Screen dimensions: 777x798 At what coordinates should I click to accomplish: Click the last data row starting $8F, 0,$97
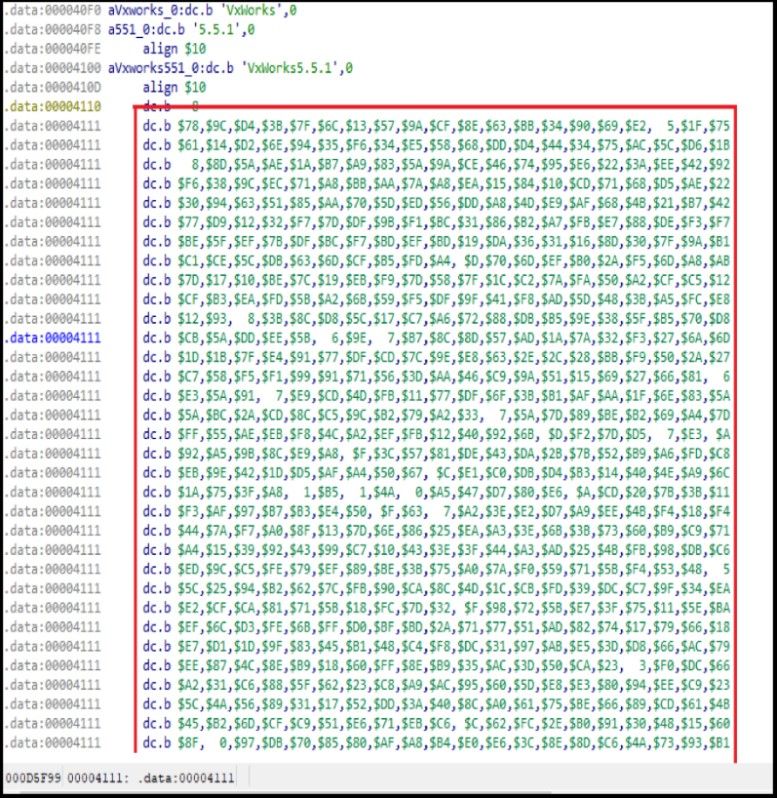point(436,743)
